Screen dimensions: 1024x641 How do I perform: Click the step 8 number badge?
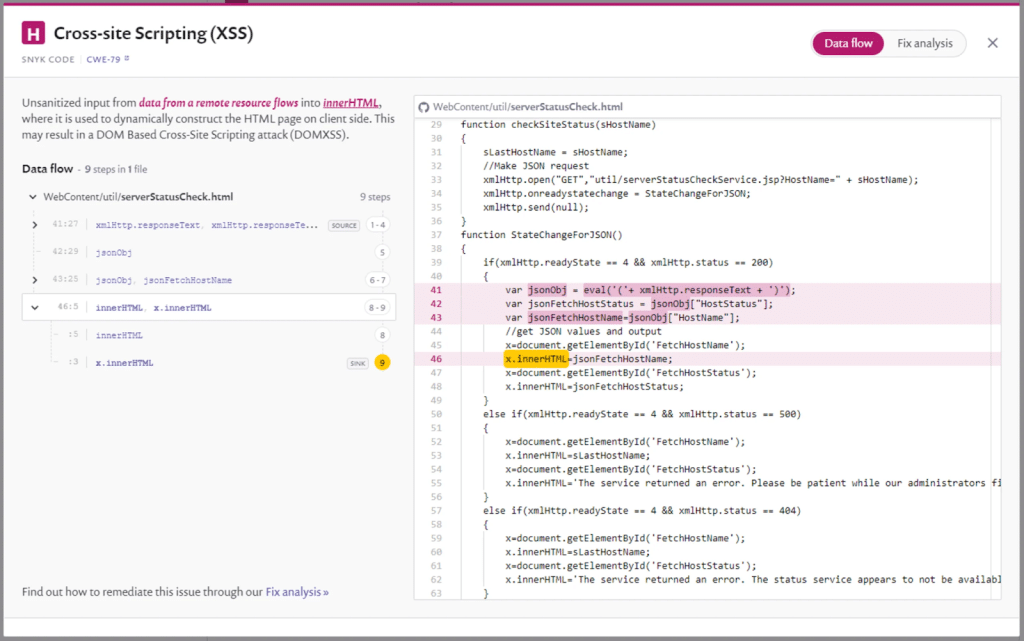pyautogui.click(x=382, y=336)
